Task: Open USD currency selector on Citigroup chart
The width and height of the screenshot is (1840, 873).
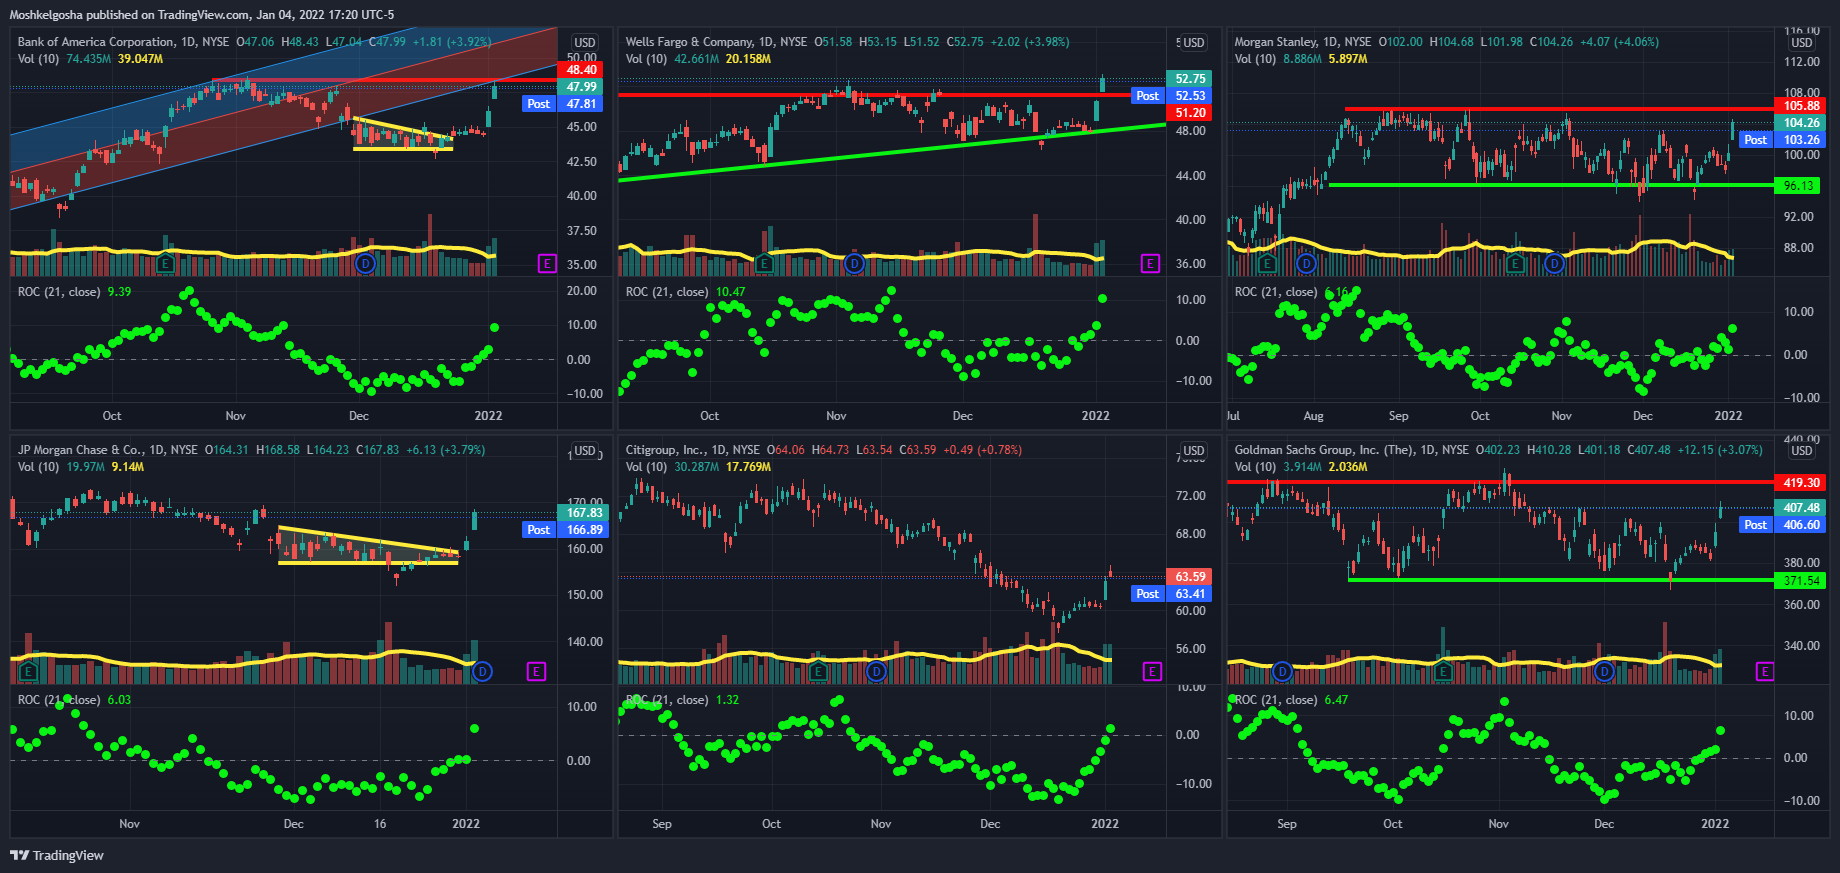Action: pos(1194,451)
